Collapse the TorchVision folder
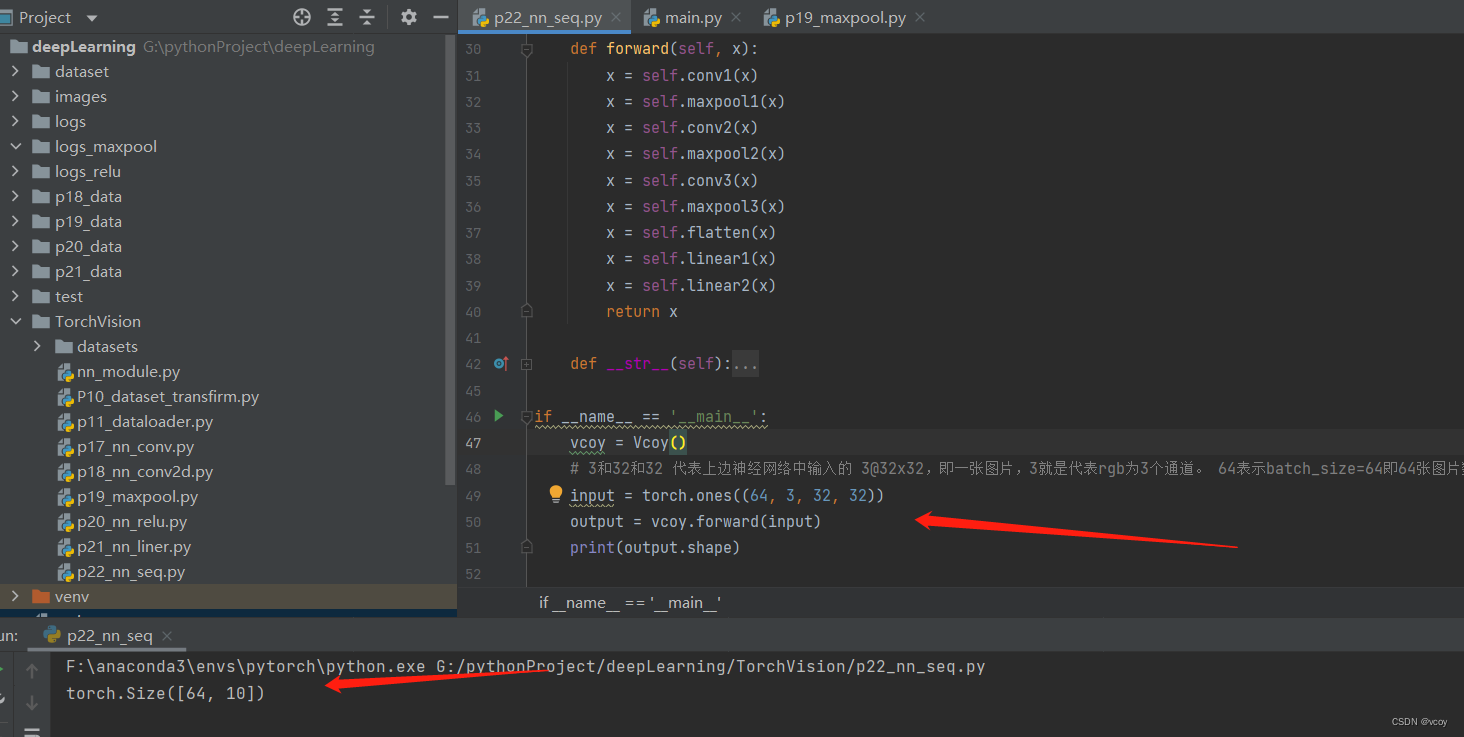1464x737 pixels. point(15,321)
